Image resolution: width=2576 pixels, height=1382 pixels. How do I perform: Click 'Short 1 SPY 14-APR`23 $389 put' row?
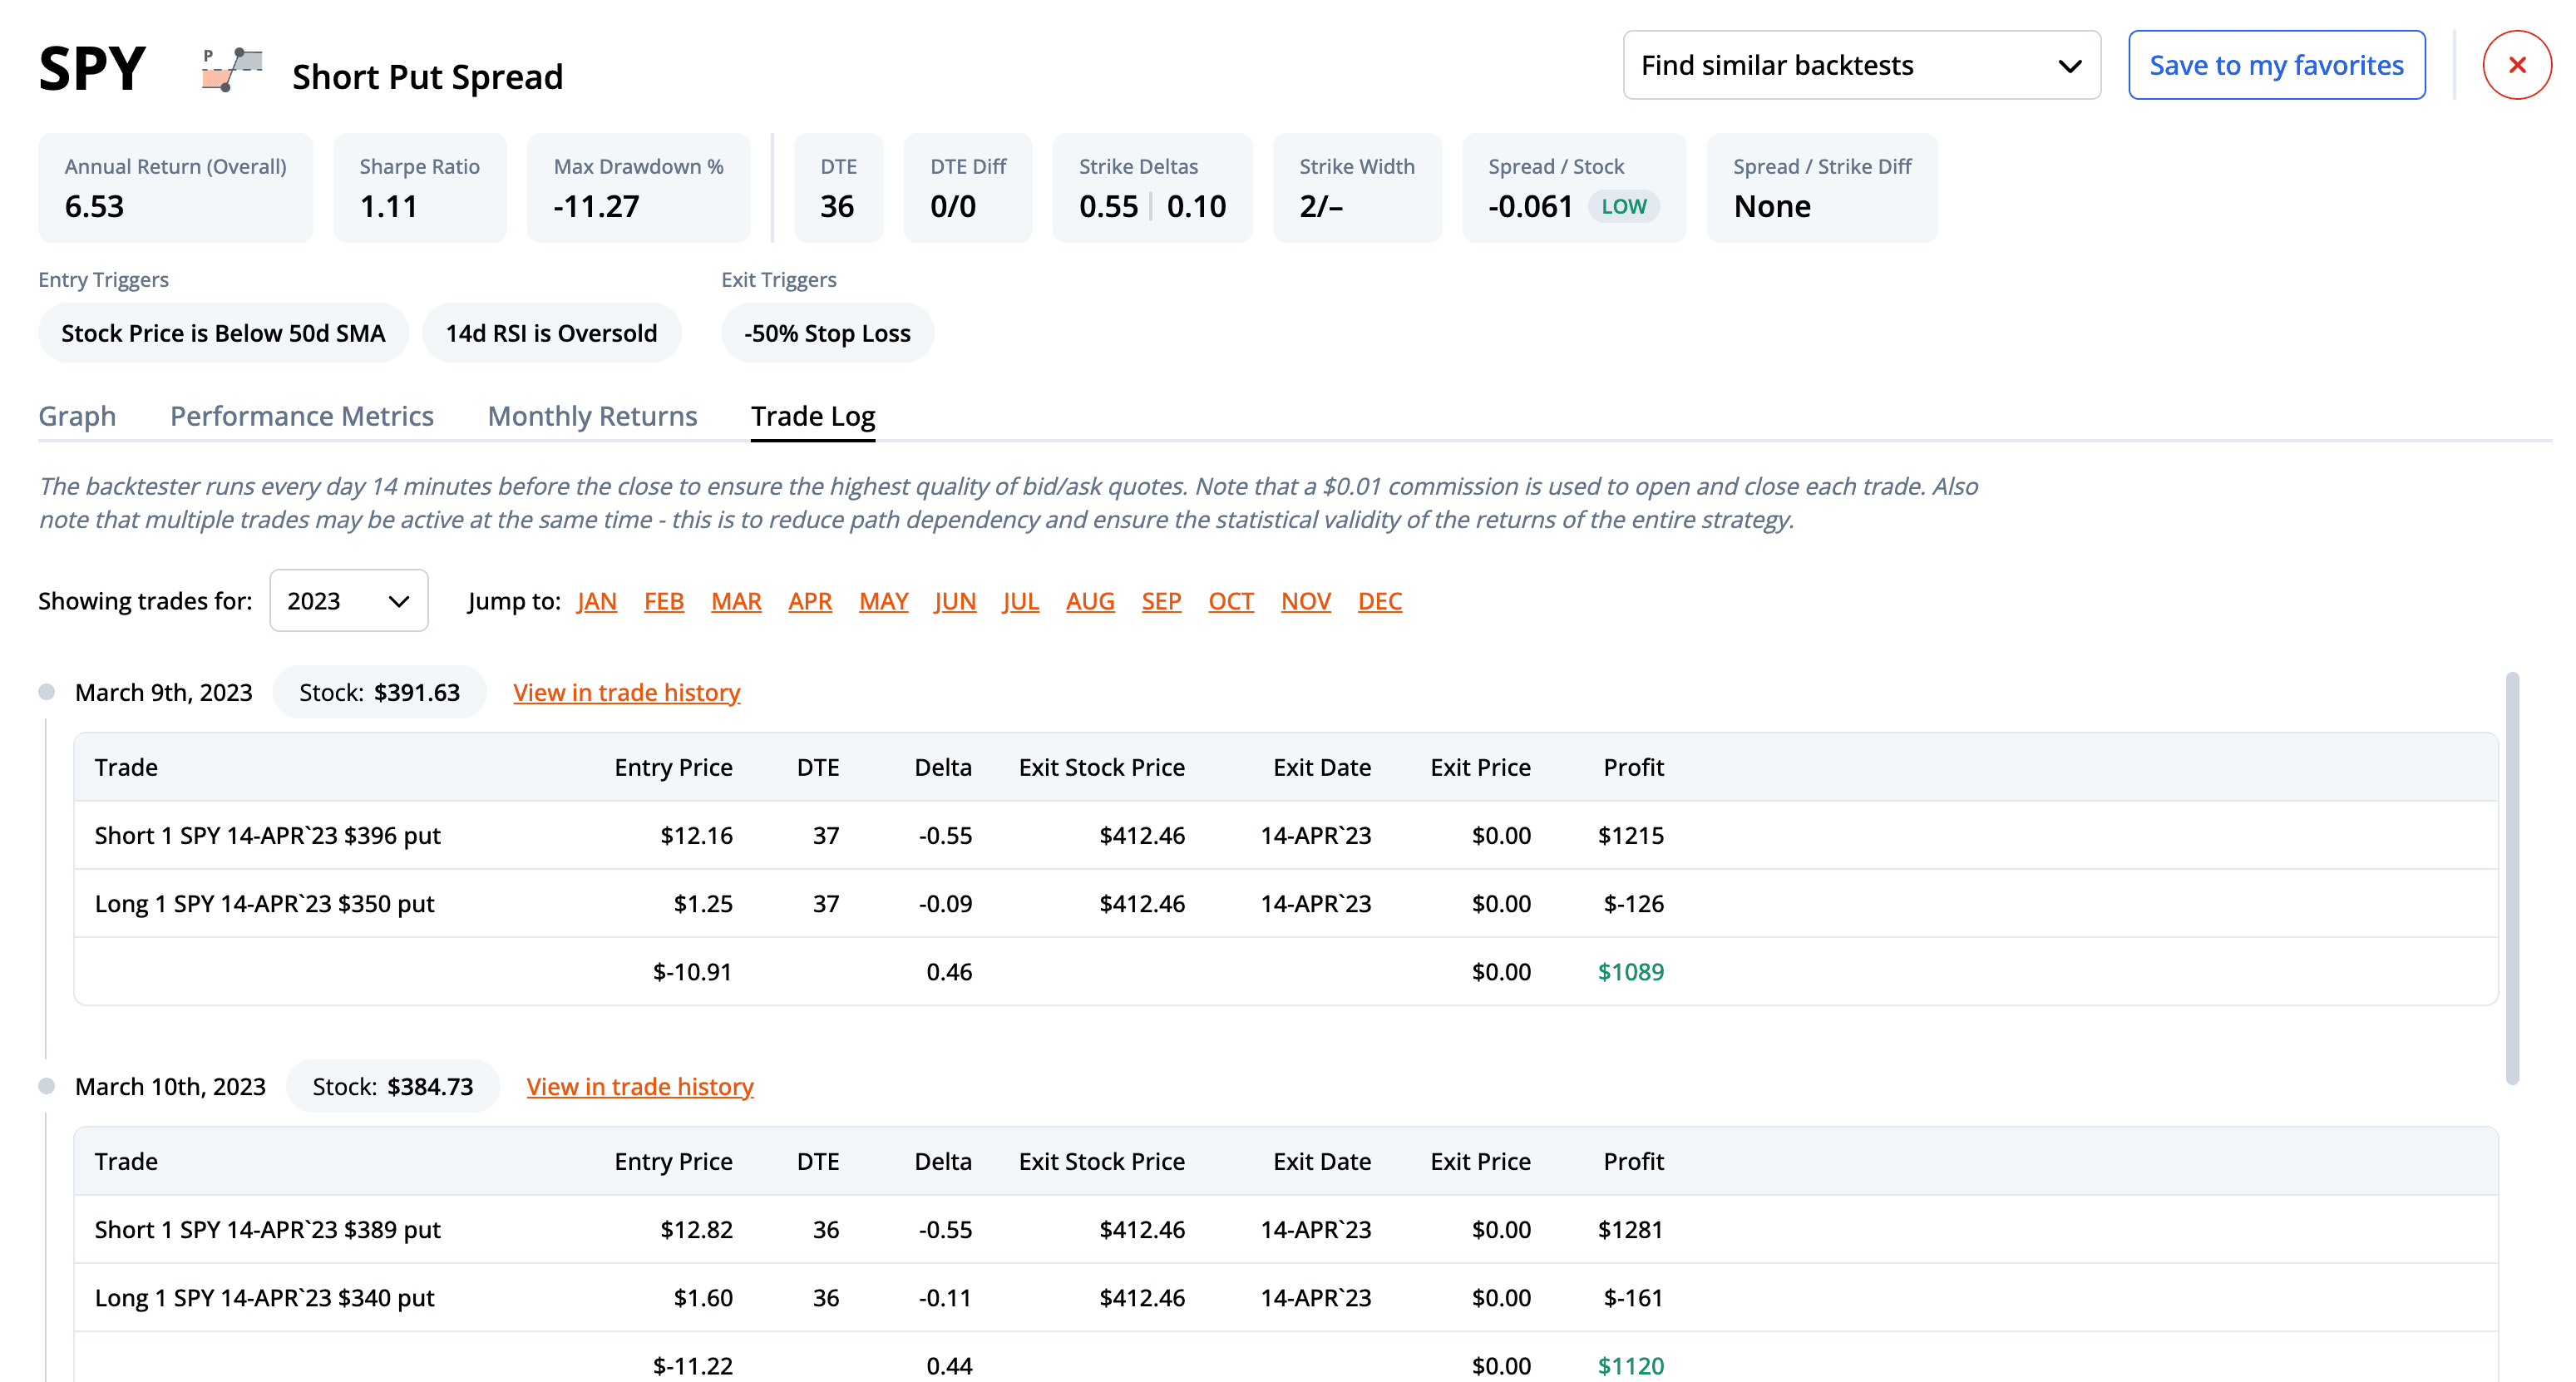[1286, 1229]
